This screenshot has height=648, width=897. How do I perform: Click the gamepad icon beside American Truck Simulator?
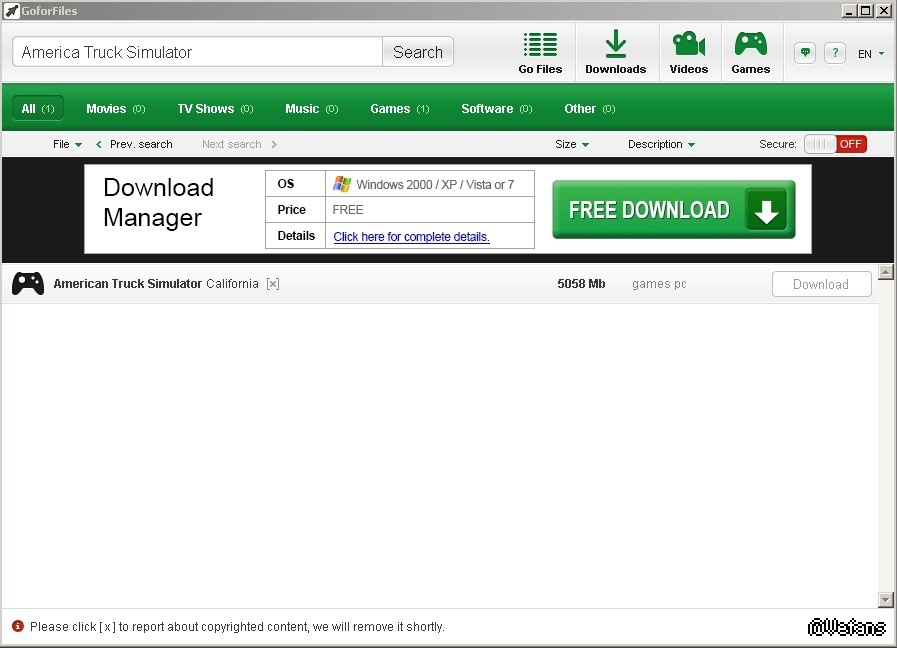[28, 284]
